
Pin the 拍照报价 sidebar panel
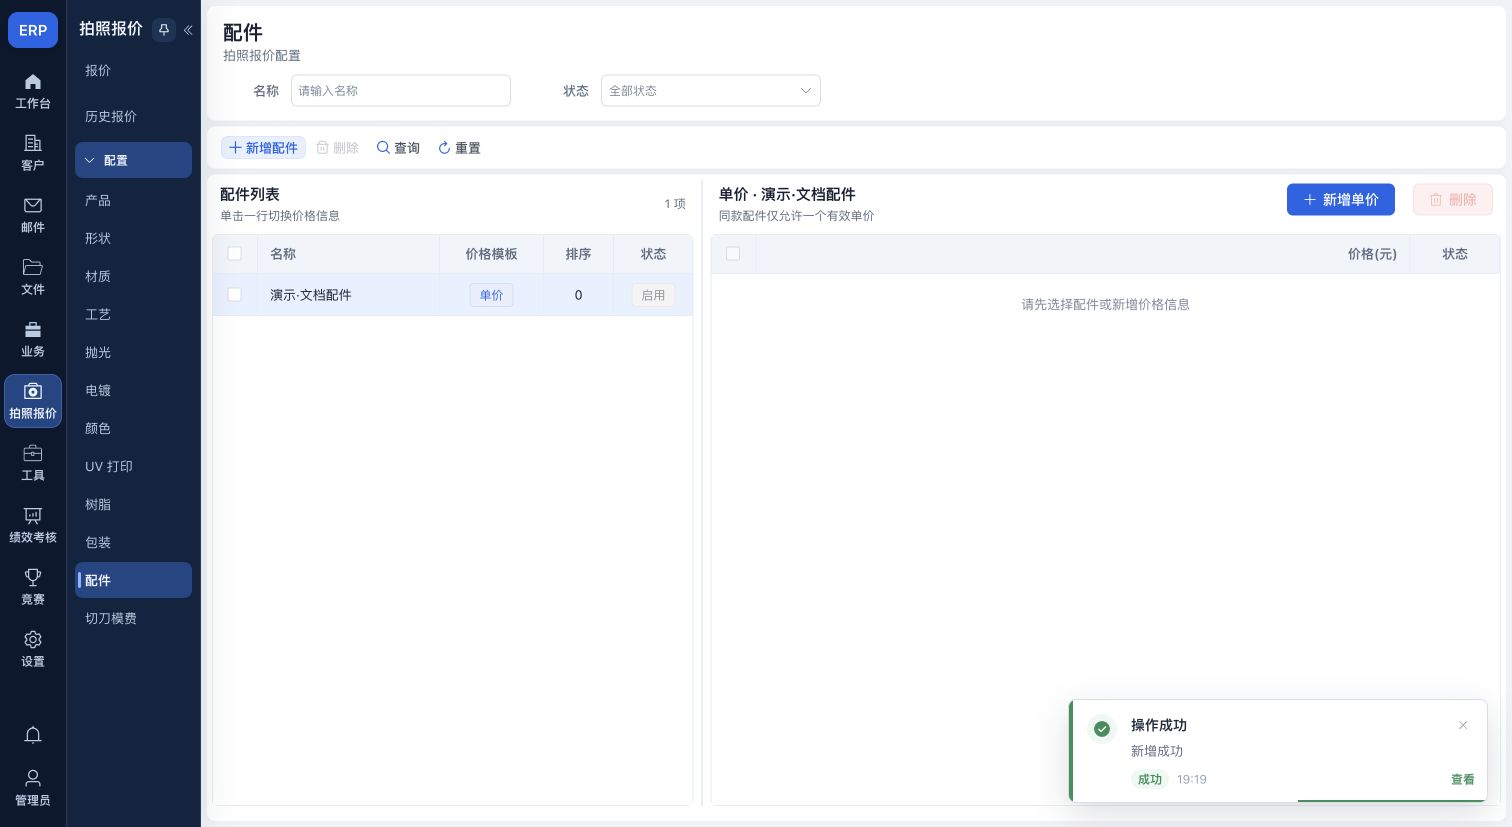coord(164,30)
